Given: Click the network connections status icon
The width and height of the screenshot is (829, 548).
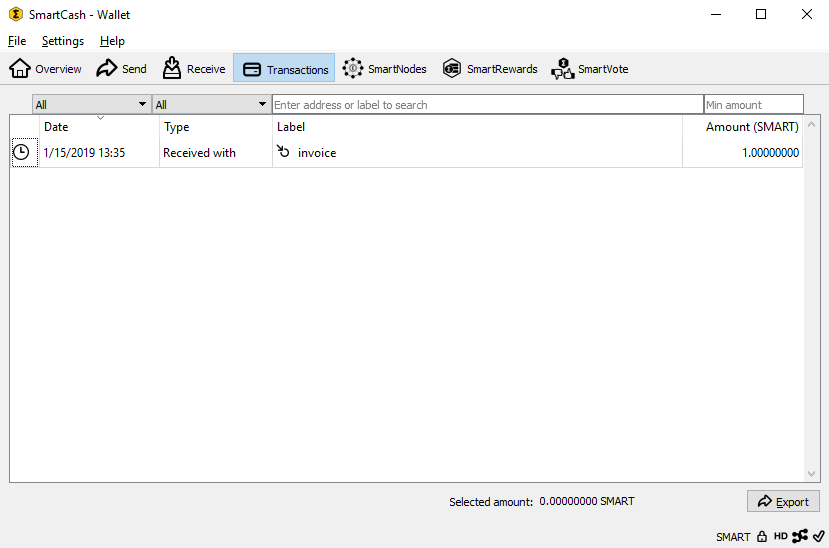Looking at the screenshot, I should click(x=799, y=536).
